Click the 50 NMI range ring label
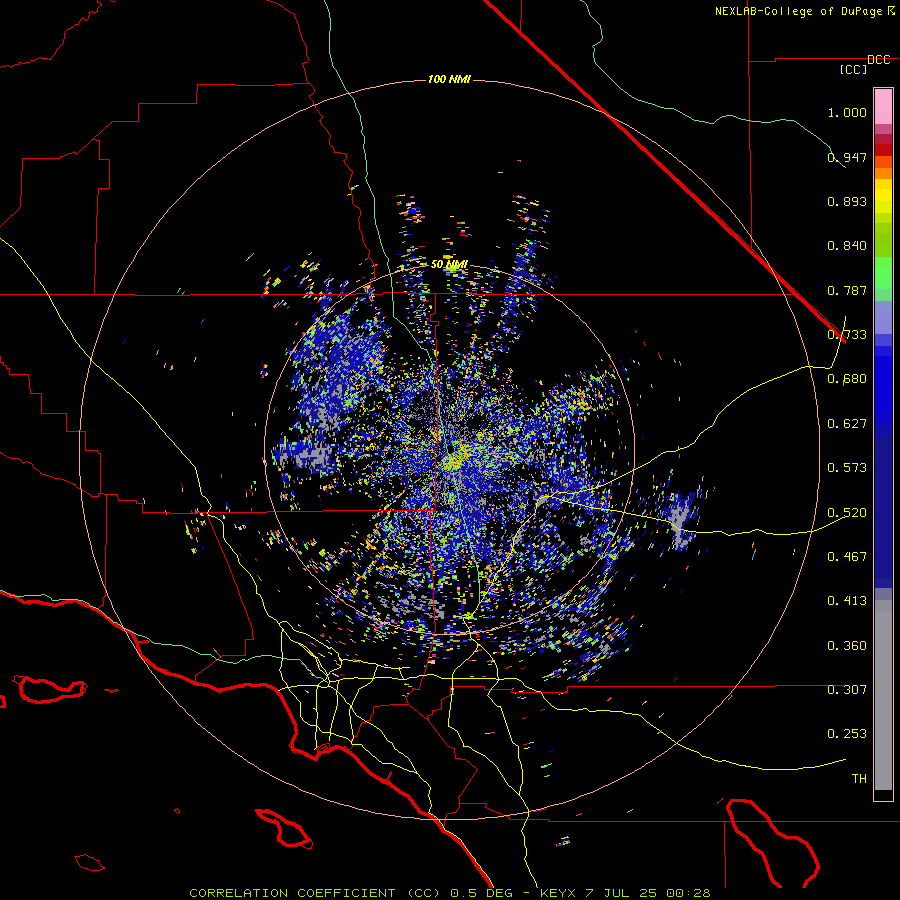Screen dimensions: 900x900 tap(449, 265)
